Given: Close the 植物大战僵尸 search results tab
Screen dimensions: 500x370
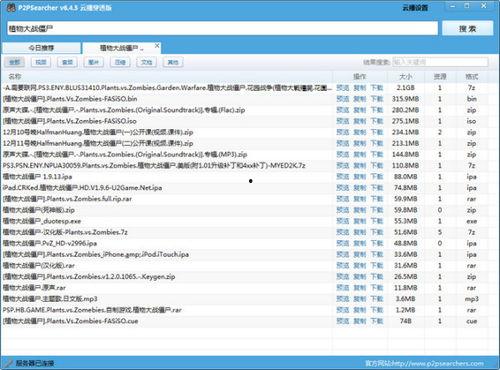Looking at the screenshot, I should [157, 46].
